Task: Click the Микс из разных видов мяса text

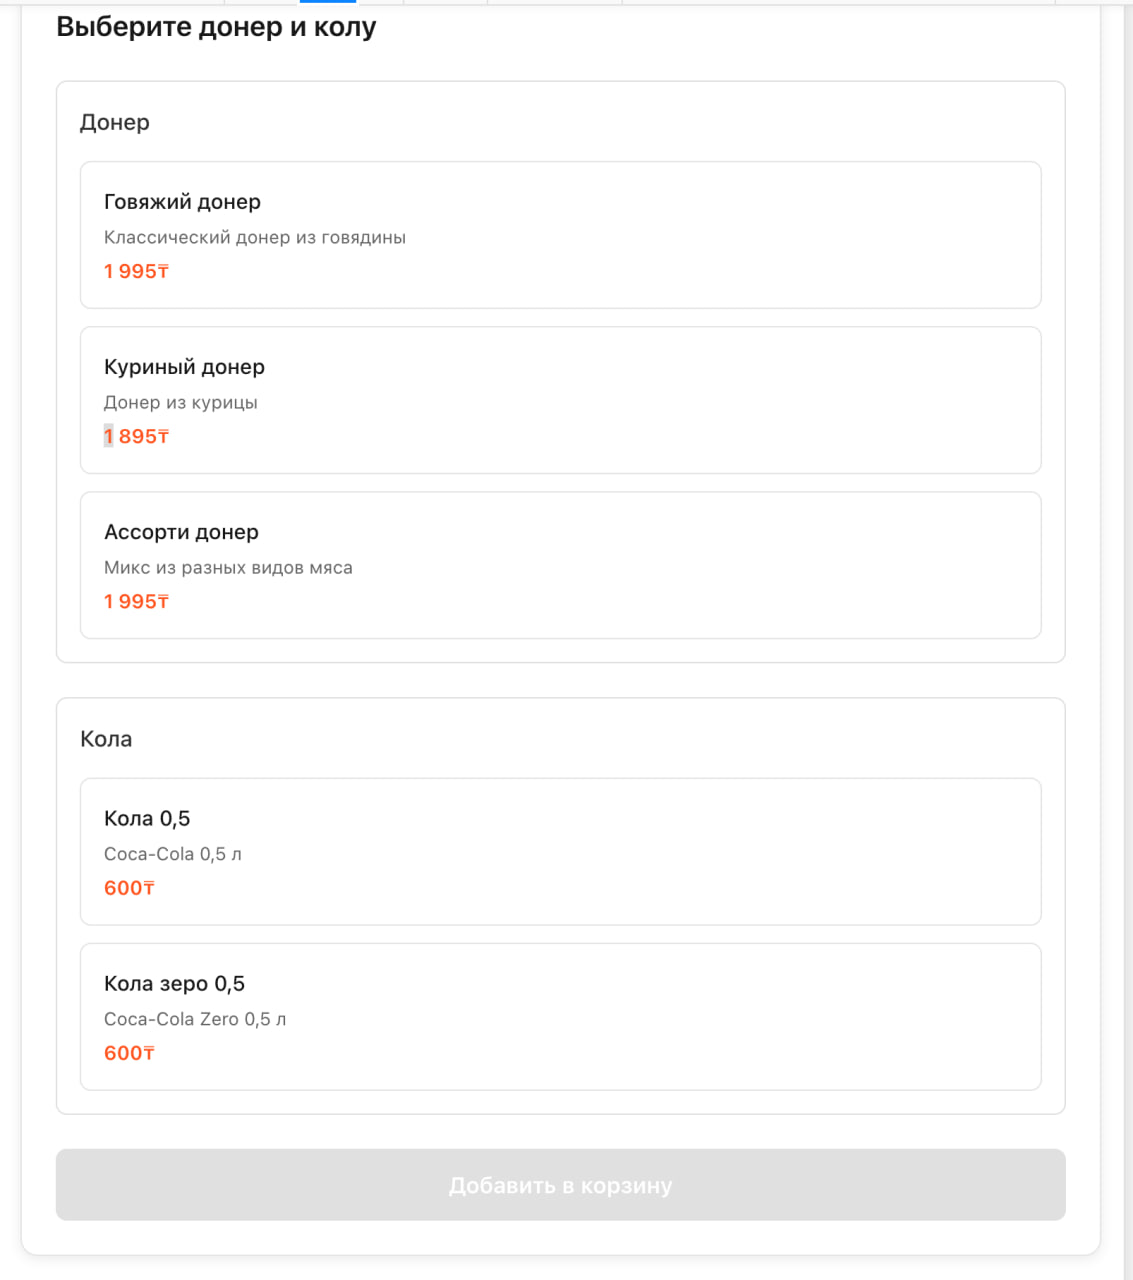Action: (x=228, y=568)
